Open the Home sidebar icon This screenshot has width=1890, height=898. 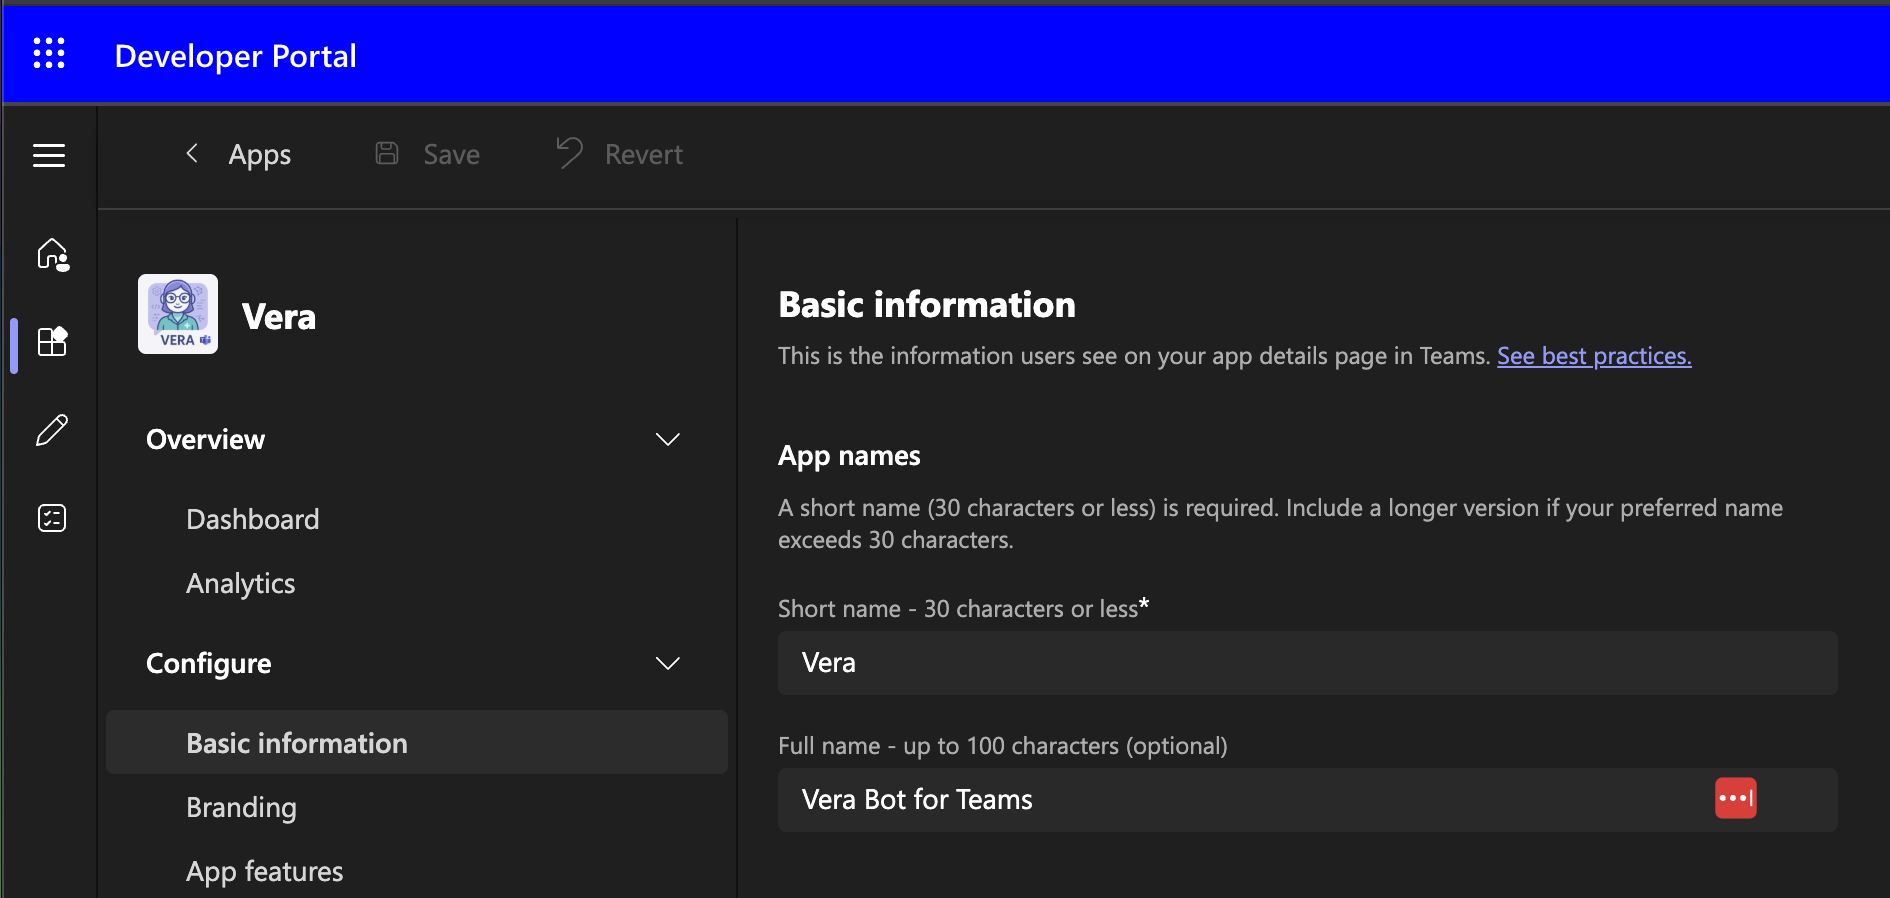tap(52, 255)
